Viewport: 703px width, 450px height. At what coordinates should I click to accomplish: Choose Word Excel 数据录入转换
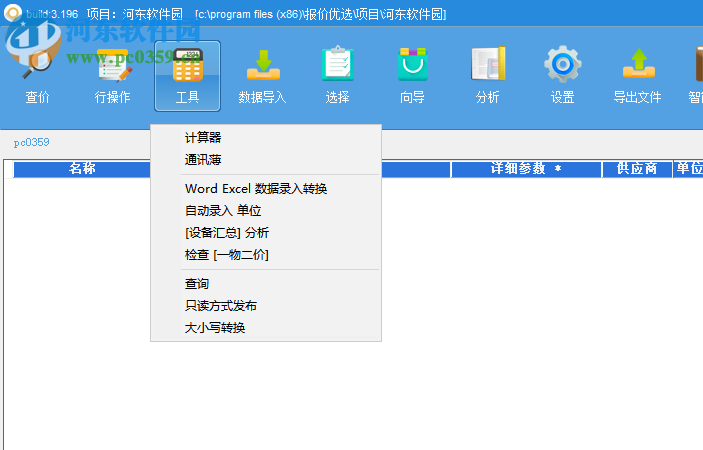pyautogui.click(x=266, y=189)
